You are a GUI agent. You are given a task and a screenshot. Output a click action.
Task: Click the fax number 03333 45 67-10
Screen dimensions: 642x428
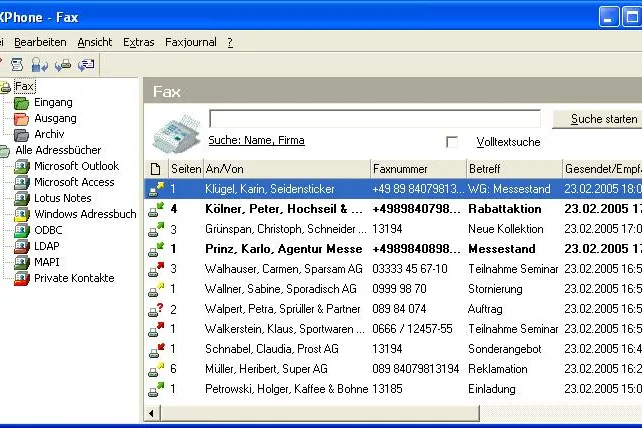tap(409, 269)
